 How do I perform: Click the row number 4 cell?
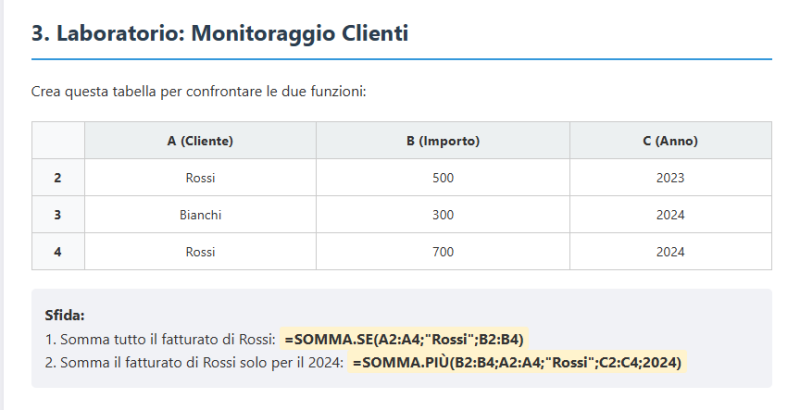[x=58, y=252]
